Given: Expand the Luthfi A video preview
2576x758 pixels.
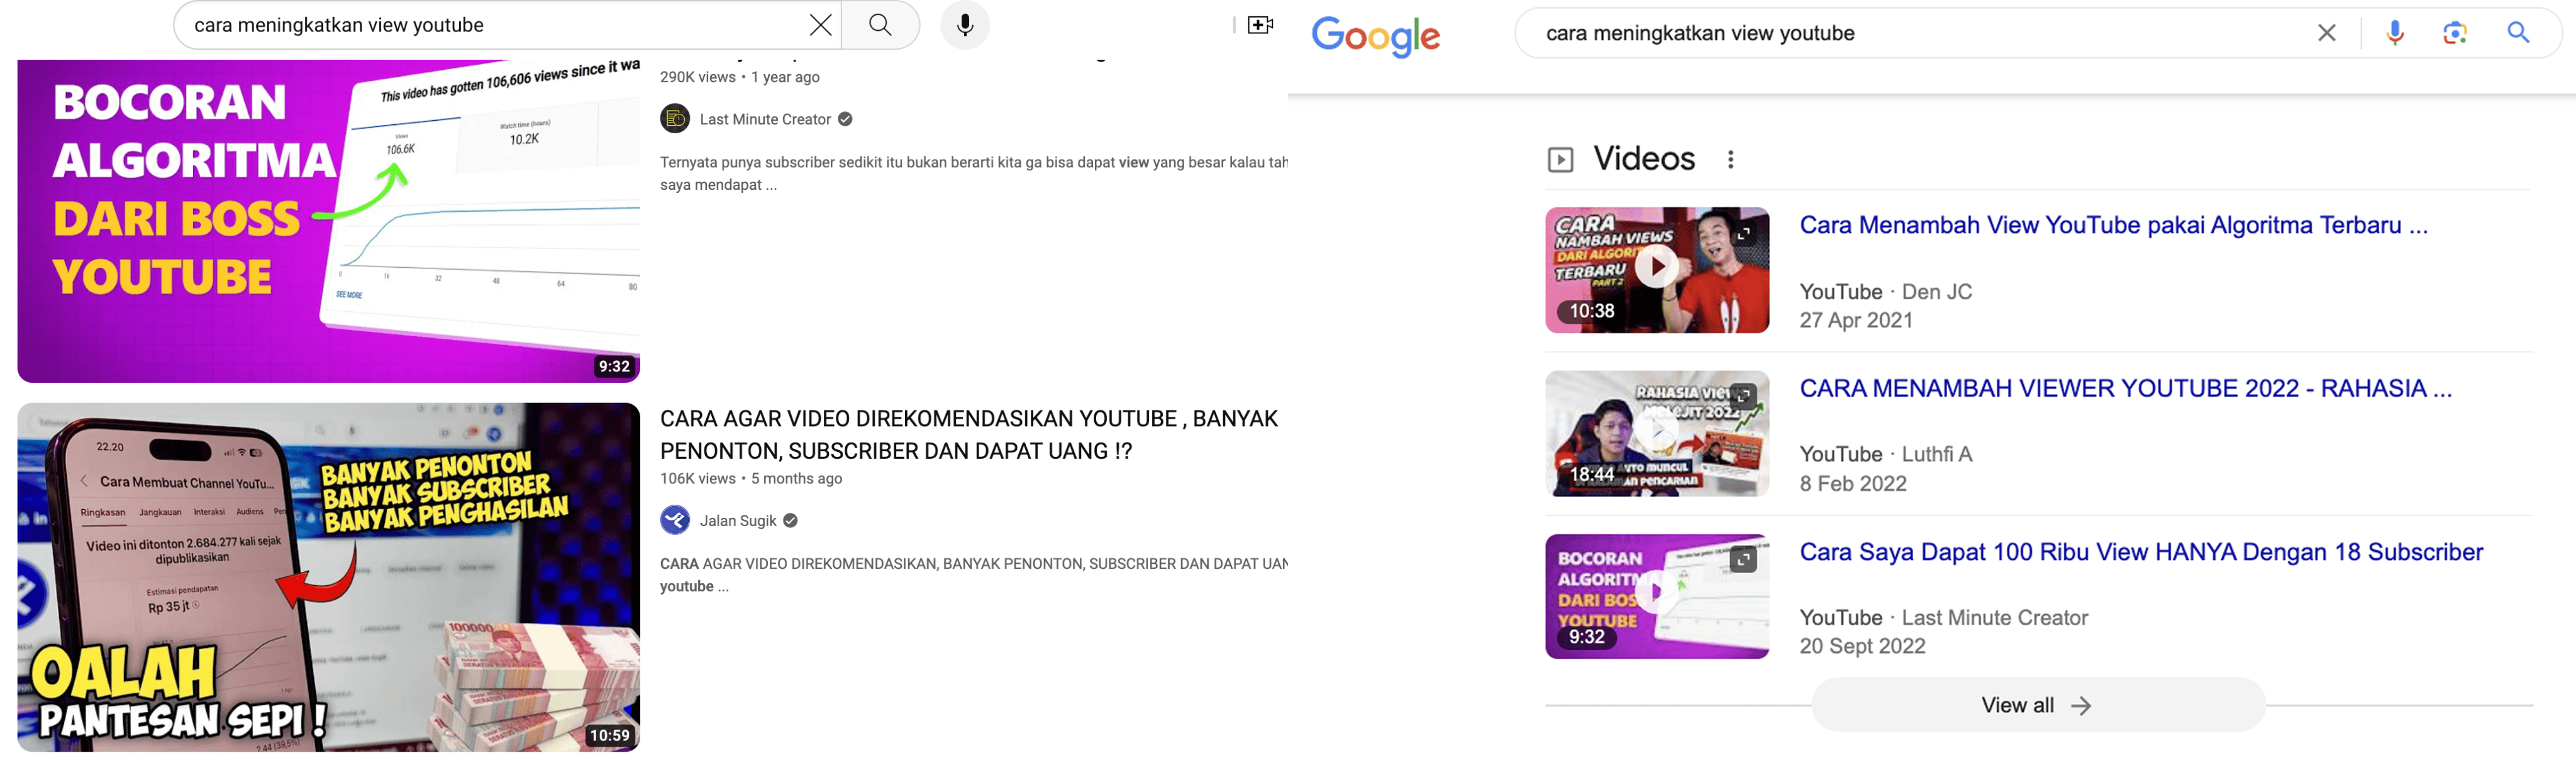Looking at the screenshot, I should [1743, 396].
